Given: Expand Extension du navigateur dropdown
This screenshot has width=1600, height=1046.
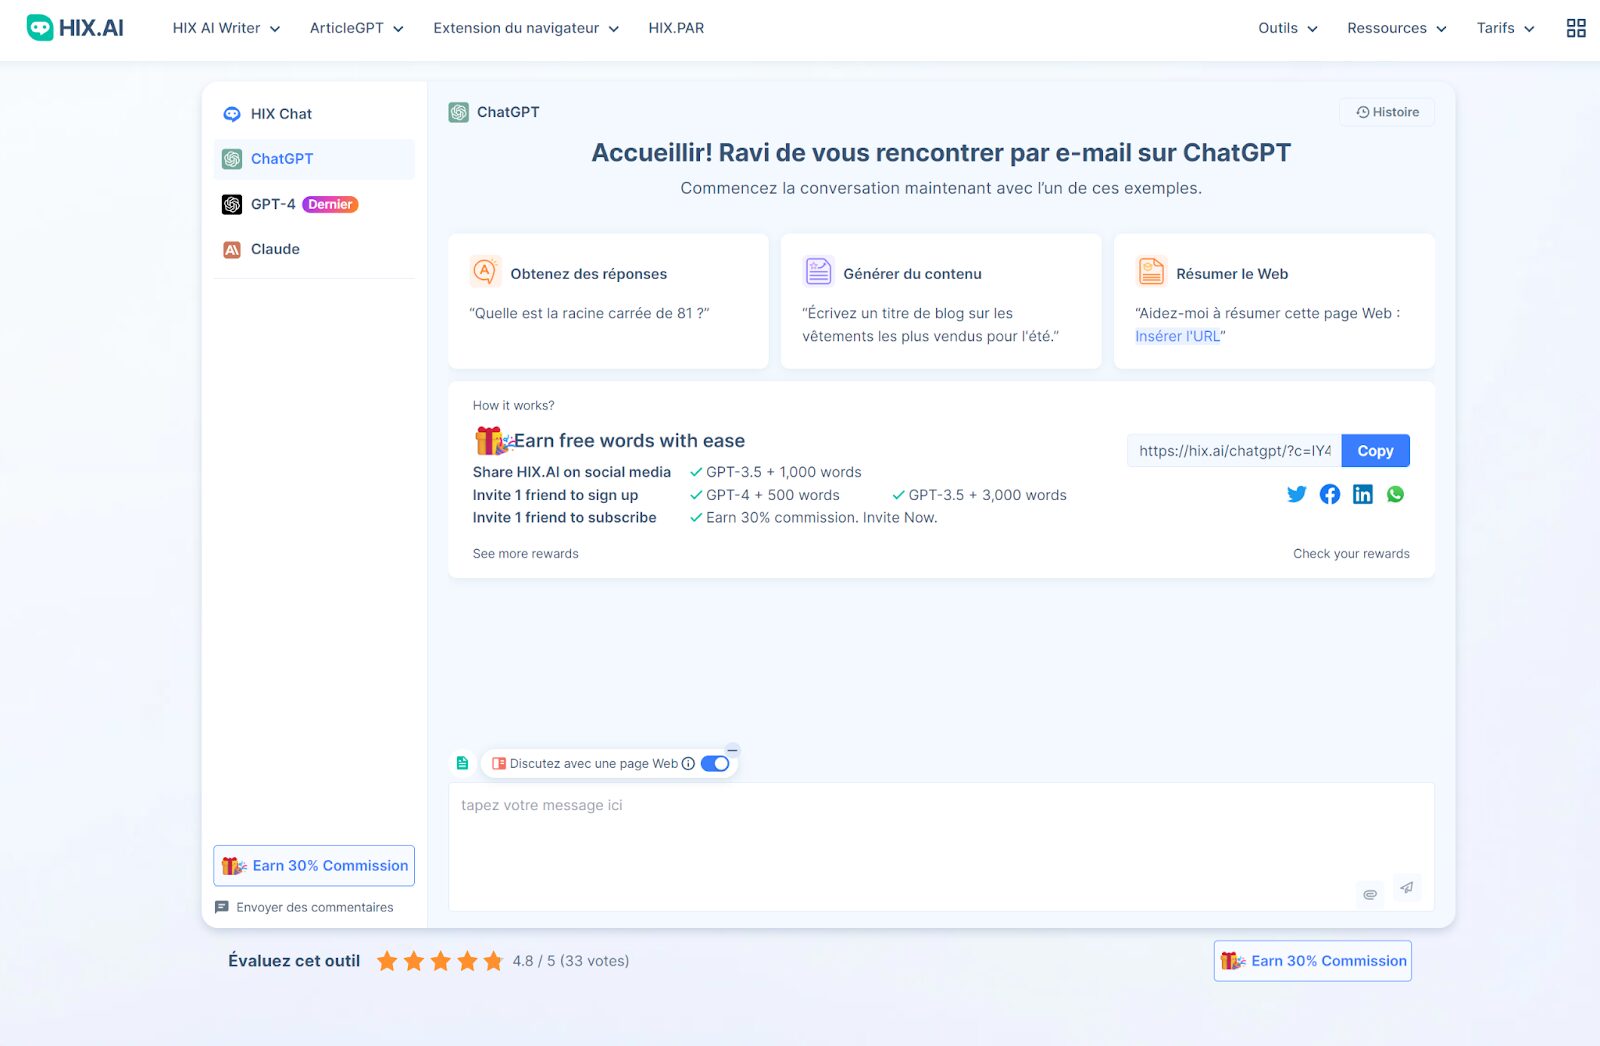Looking at the screenshot, I should click(x=526, y=28).
